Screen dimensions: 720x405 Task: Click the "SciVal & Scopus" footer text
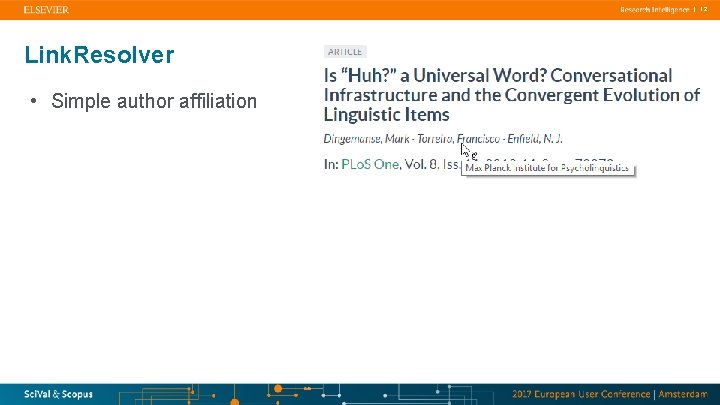[58, 394]
